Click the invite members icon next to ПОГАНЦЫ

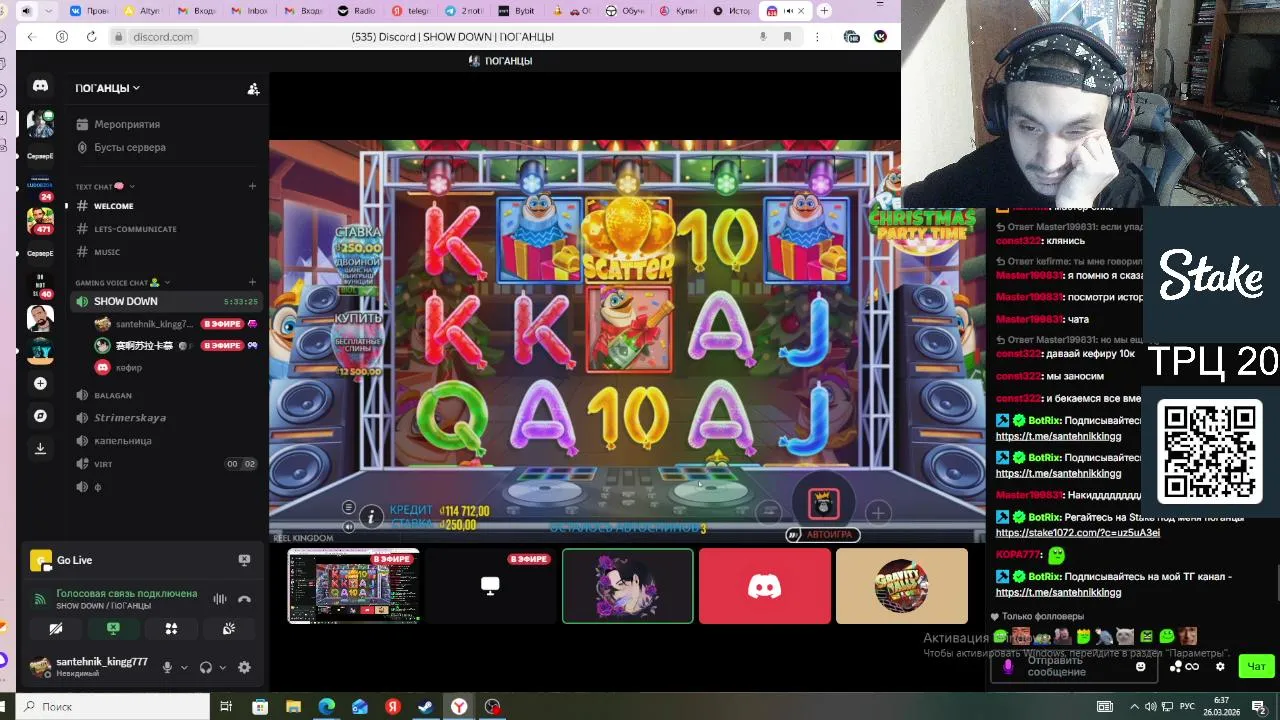pos(253,89)
